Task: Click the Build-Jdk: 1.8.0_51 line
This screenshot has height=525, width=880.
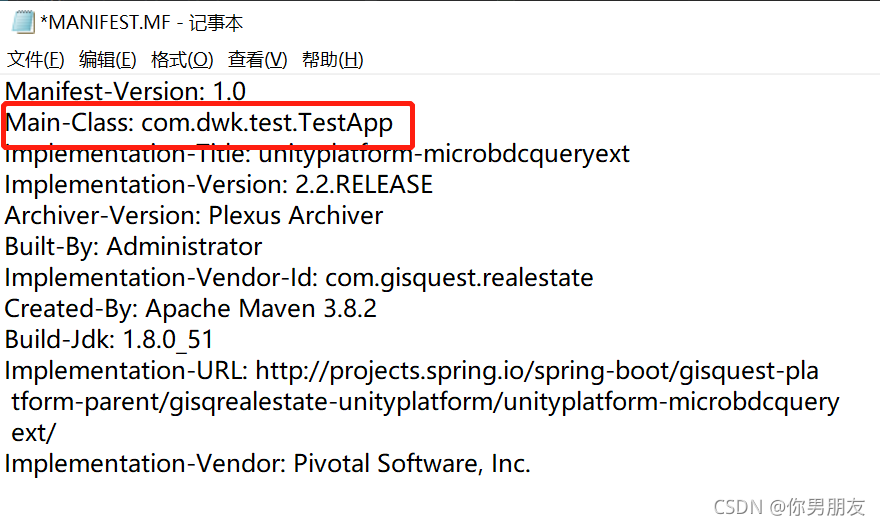Action: 109,340
